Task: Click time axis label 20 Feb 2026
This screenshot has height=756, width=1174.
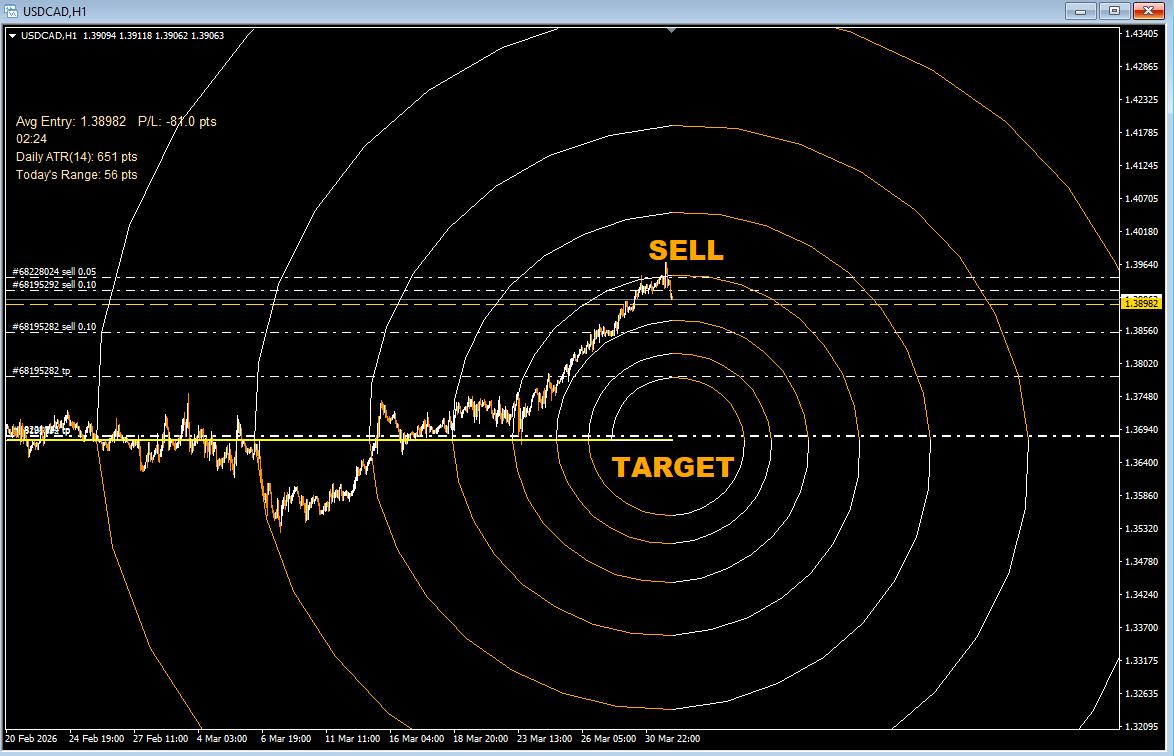Action: pos(31,739)
